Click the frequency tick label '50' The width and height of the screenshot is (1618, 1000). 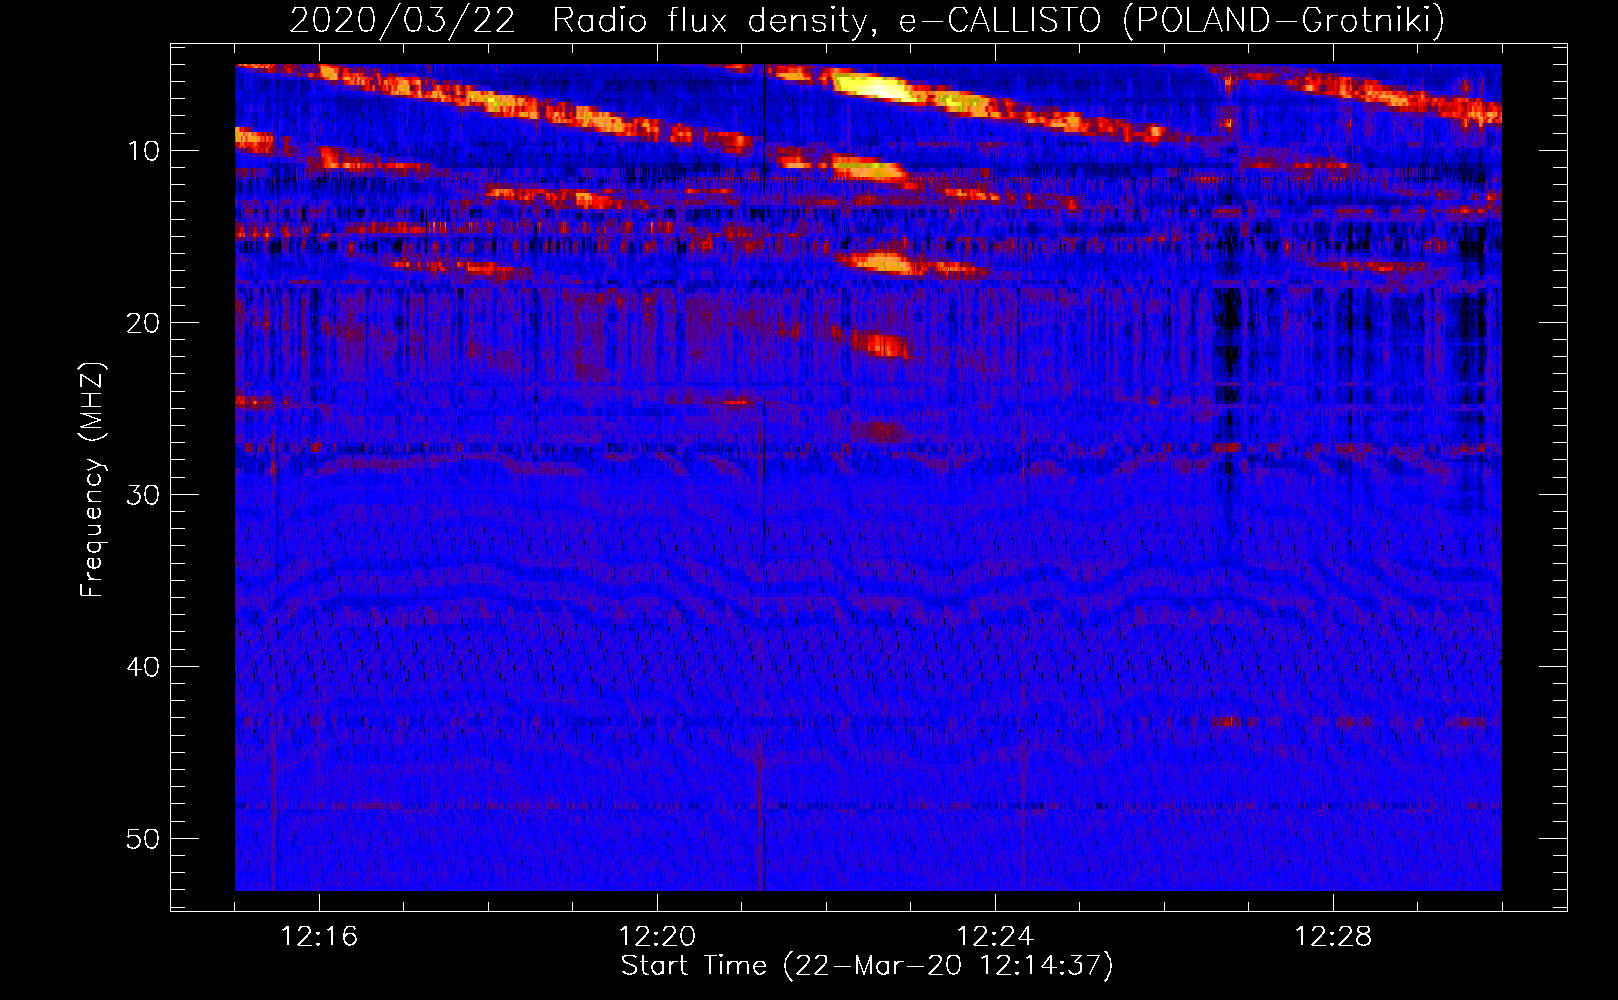pyautogui.click(x=143, y=839)
